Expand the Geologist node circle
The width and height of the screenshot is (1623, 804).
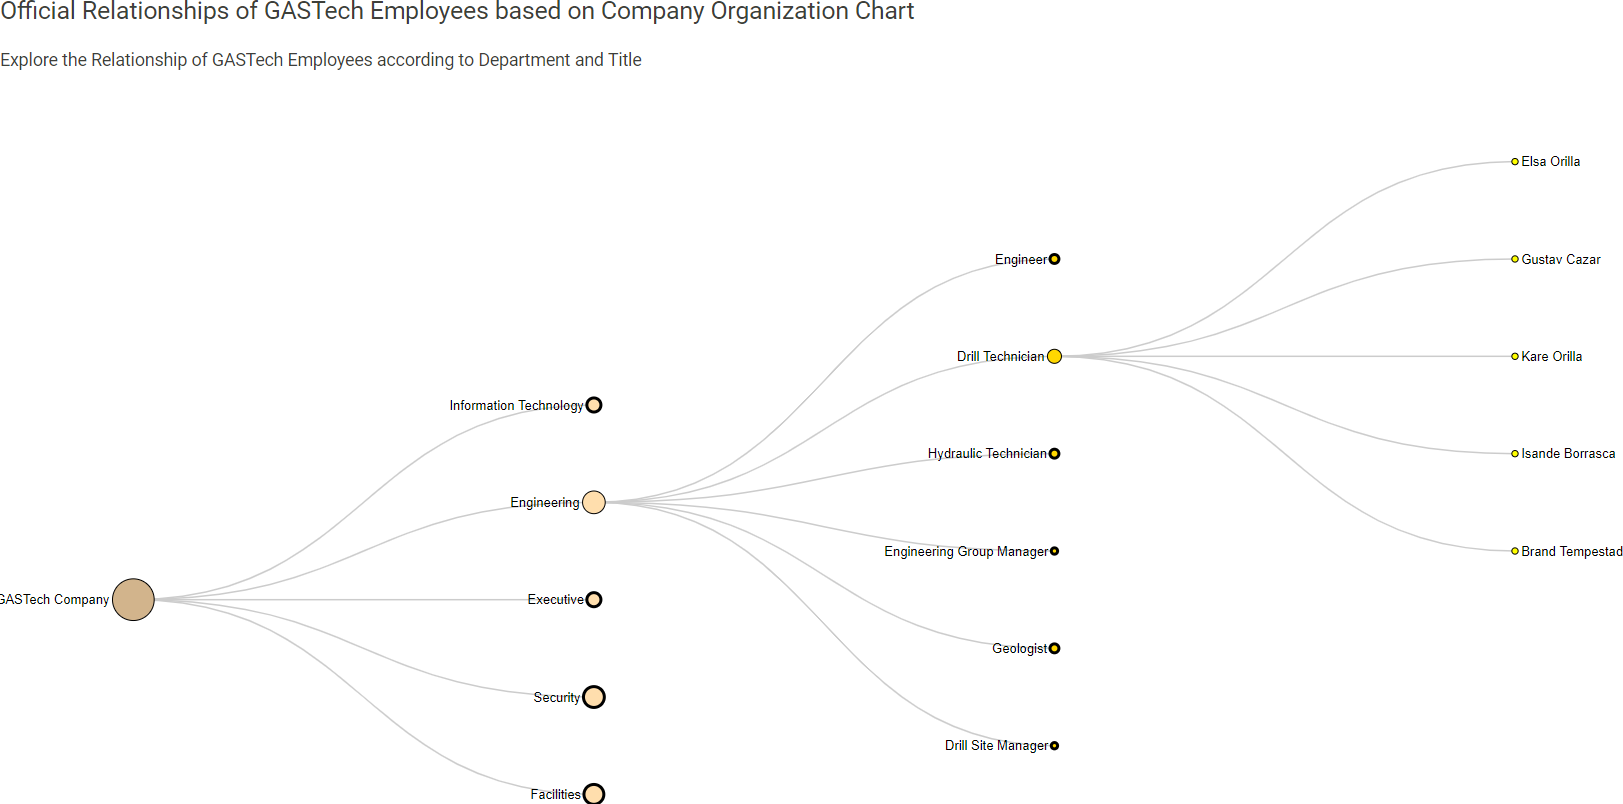pos(1054,648)
